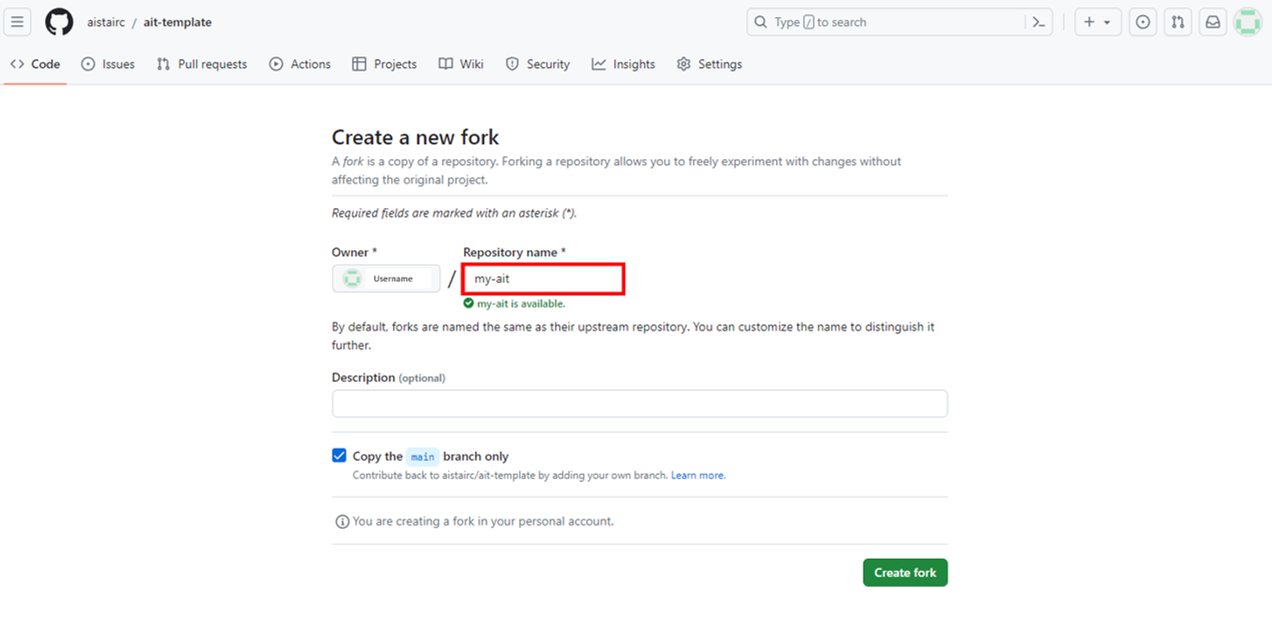1272x630 pixels.
Task: Open the Pull requests tab
Action: click(x=202, y=64)
